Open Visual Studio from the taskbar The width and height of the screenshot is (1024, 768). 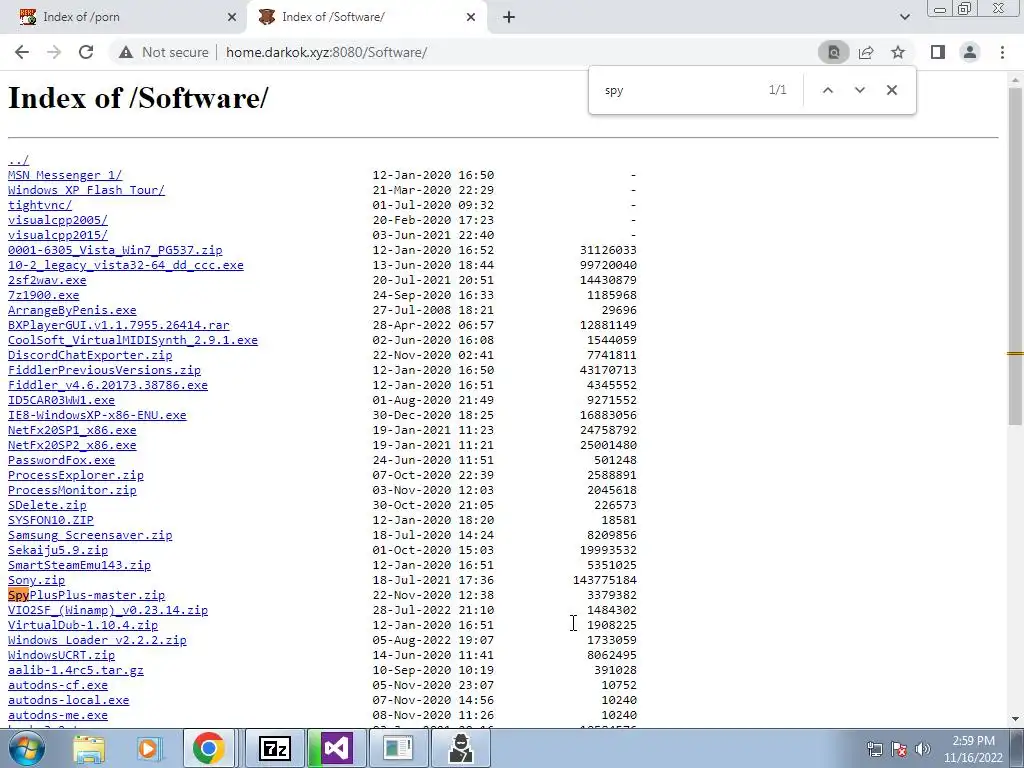coord(336,748)
